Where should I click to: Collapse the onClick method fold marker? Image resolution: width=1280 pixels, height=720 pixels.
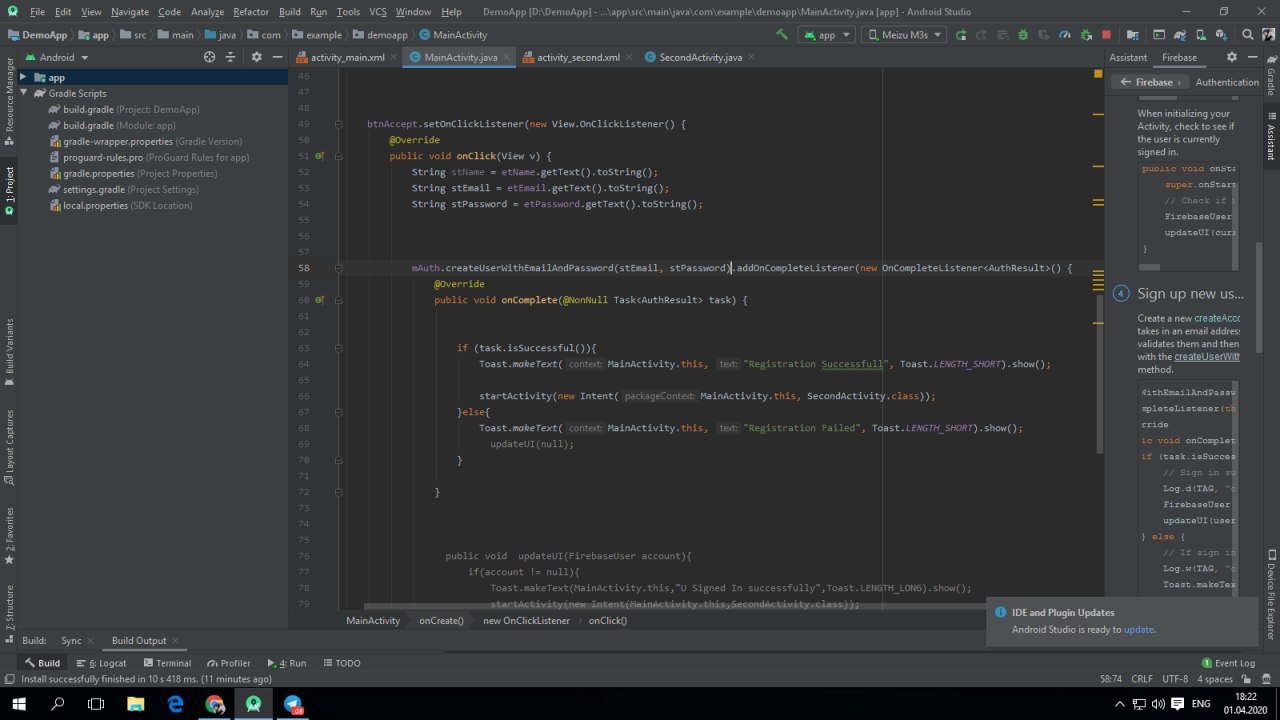click(x=338, y=156)
